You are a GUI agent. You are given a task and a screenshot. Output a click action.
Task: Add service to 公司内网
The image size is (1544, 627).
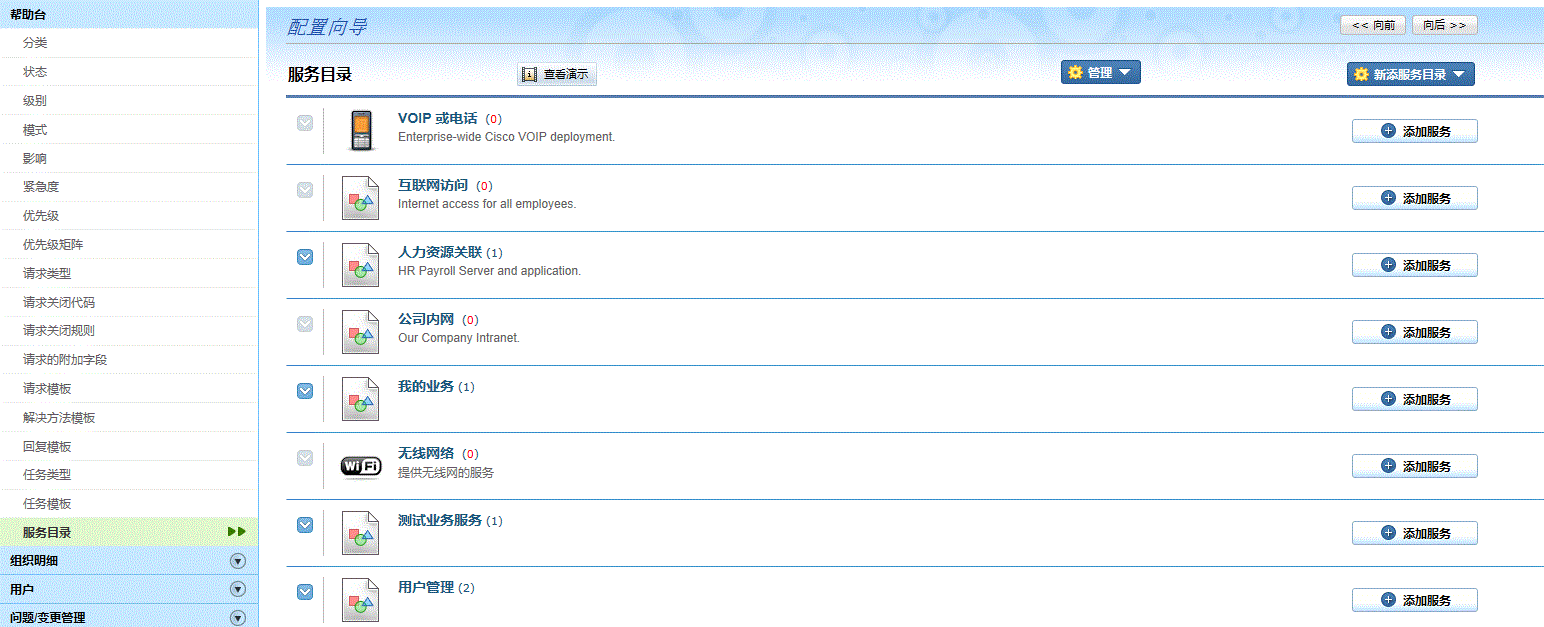pos(1414,332)
